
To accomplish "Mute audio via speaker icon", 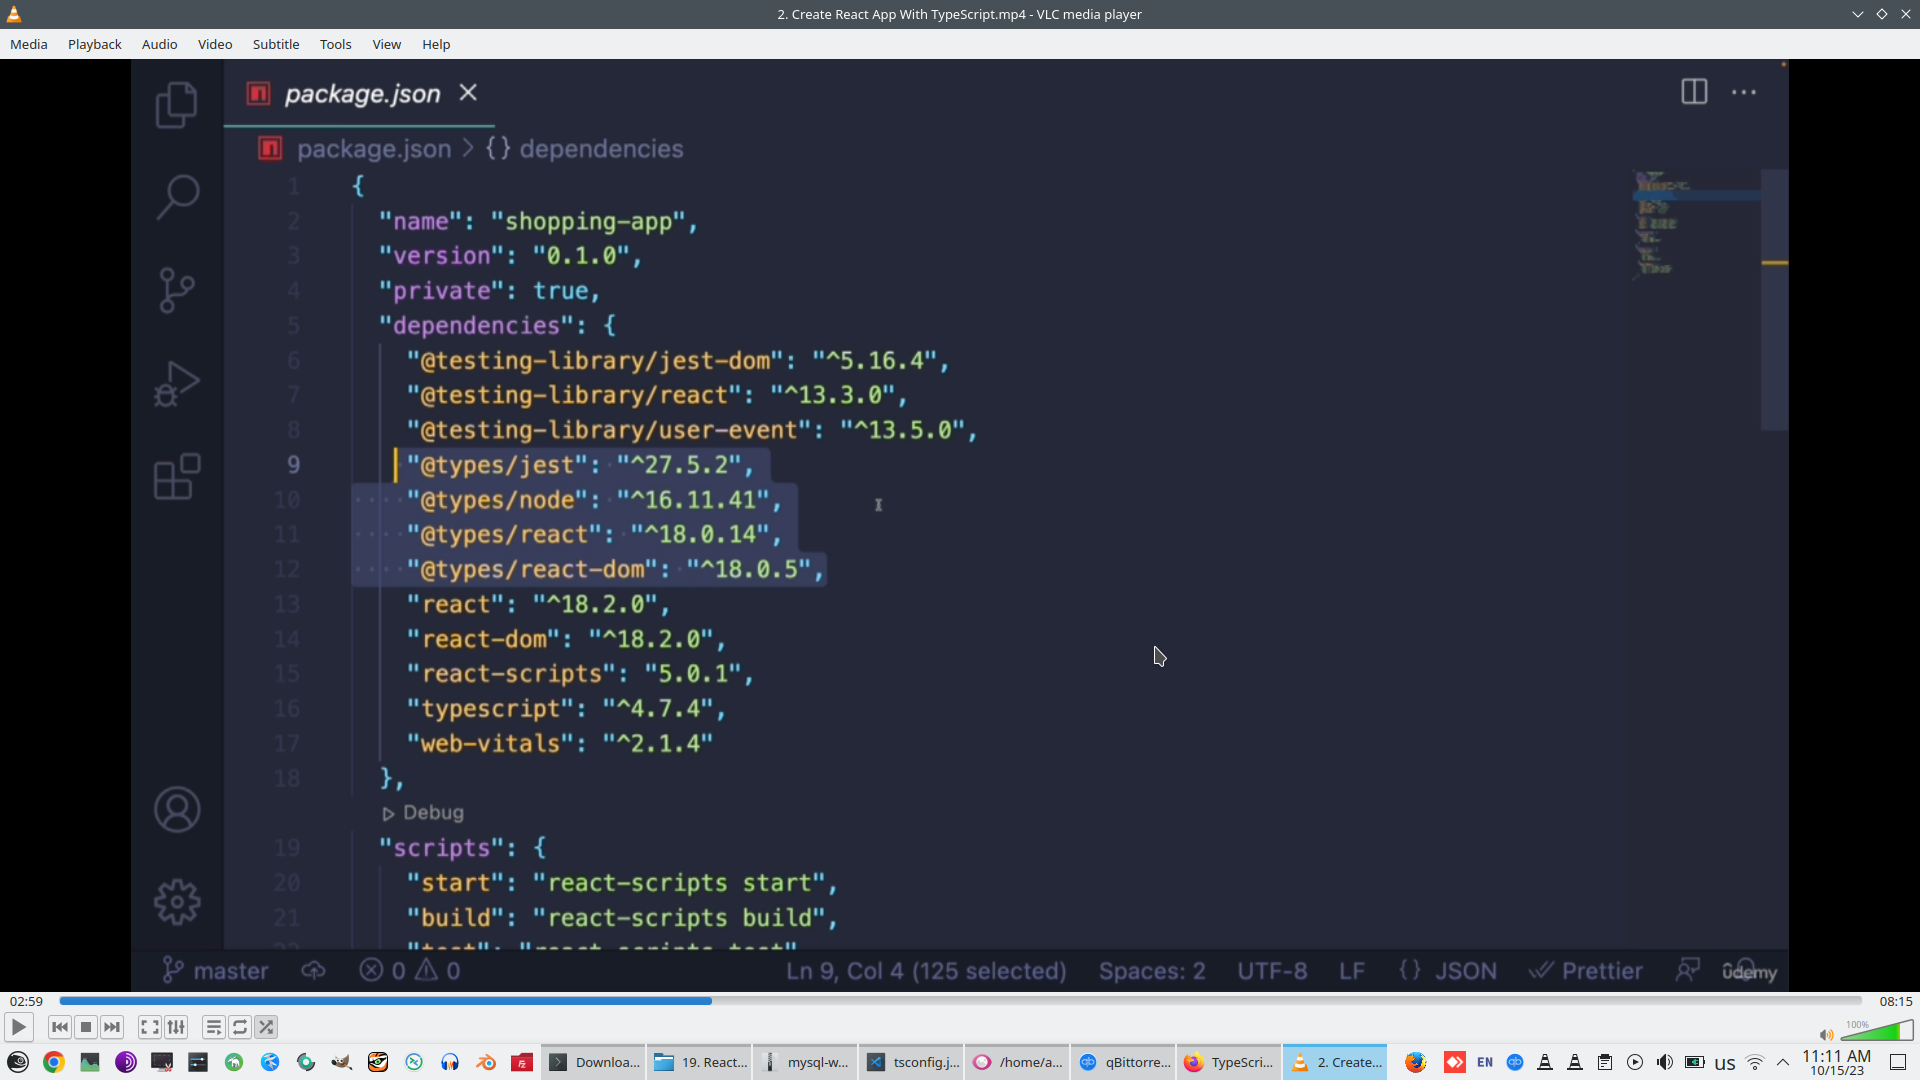I will tap(1826, 1035).
